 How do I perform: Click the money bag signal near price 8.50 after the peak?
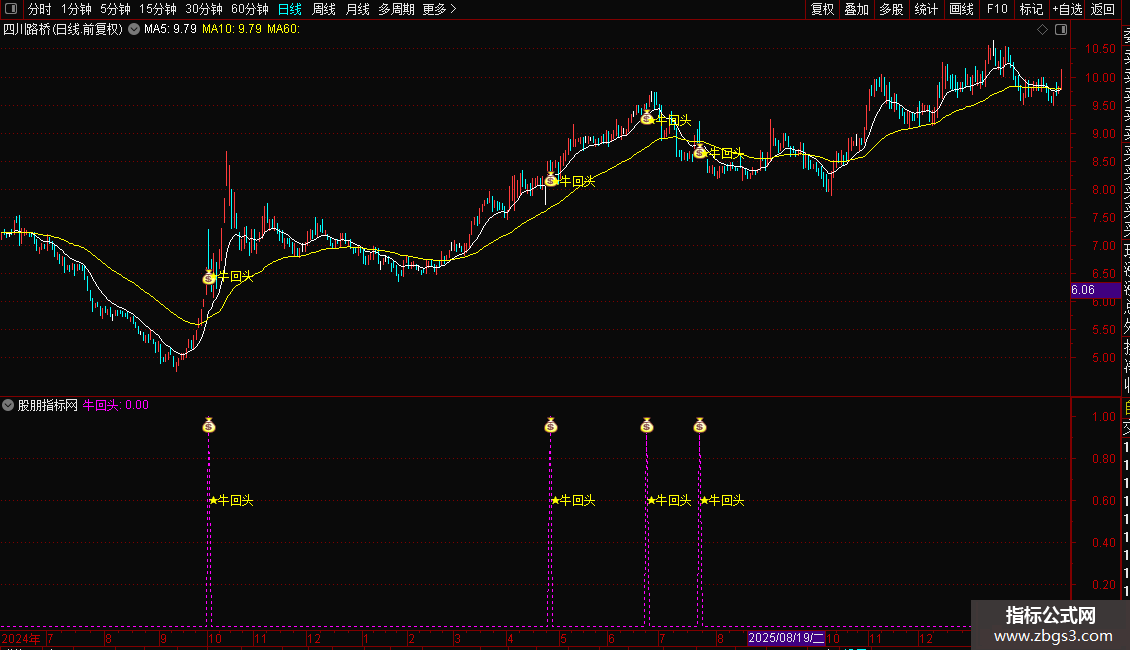700,151
